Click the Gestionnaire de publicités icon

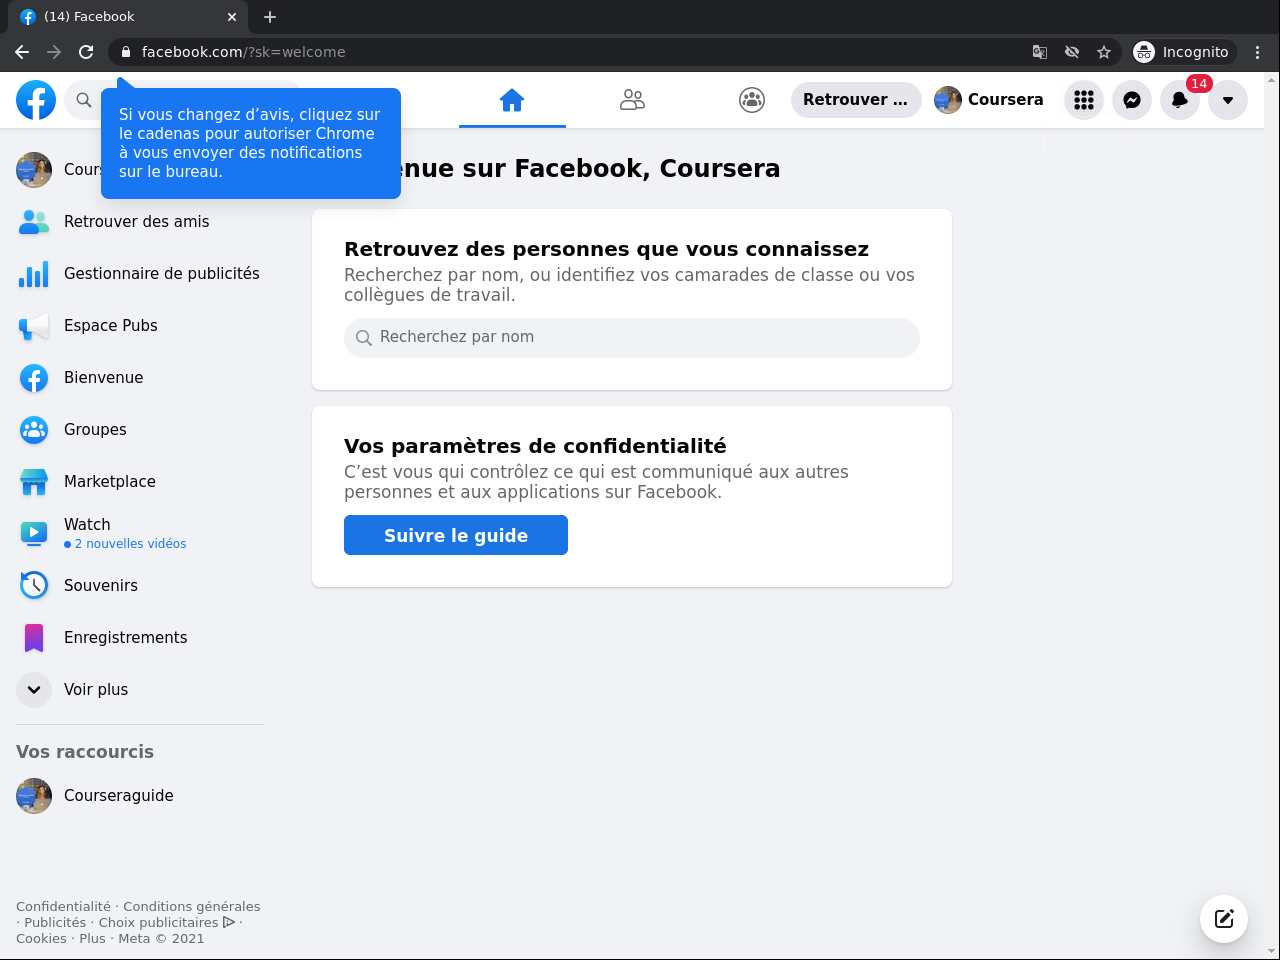pyautogui.click(x=34, y=274)
